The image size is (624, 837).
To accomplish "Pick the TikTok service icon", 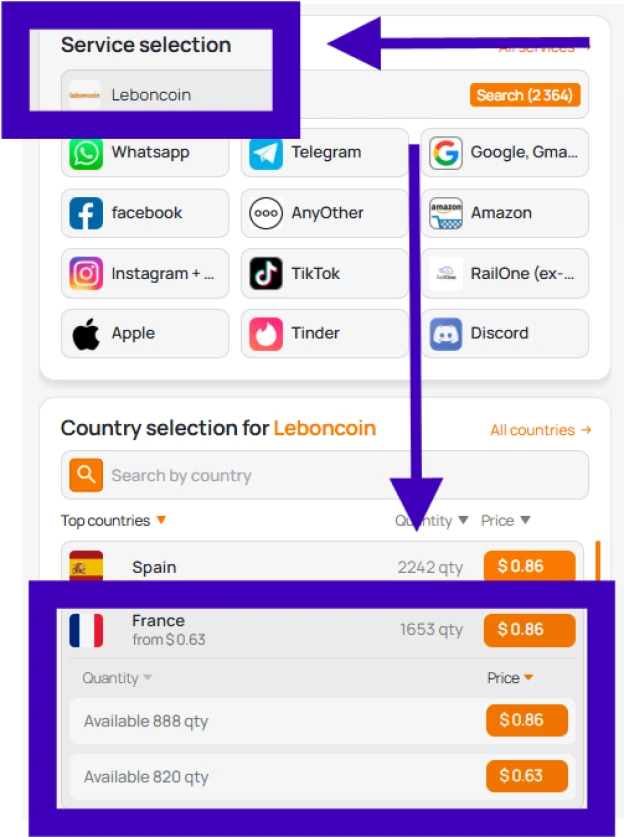I will [x=266, y=273].
